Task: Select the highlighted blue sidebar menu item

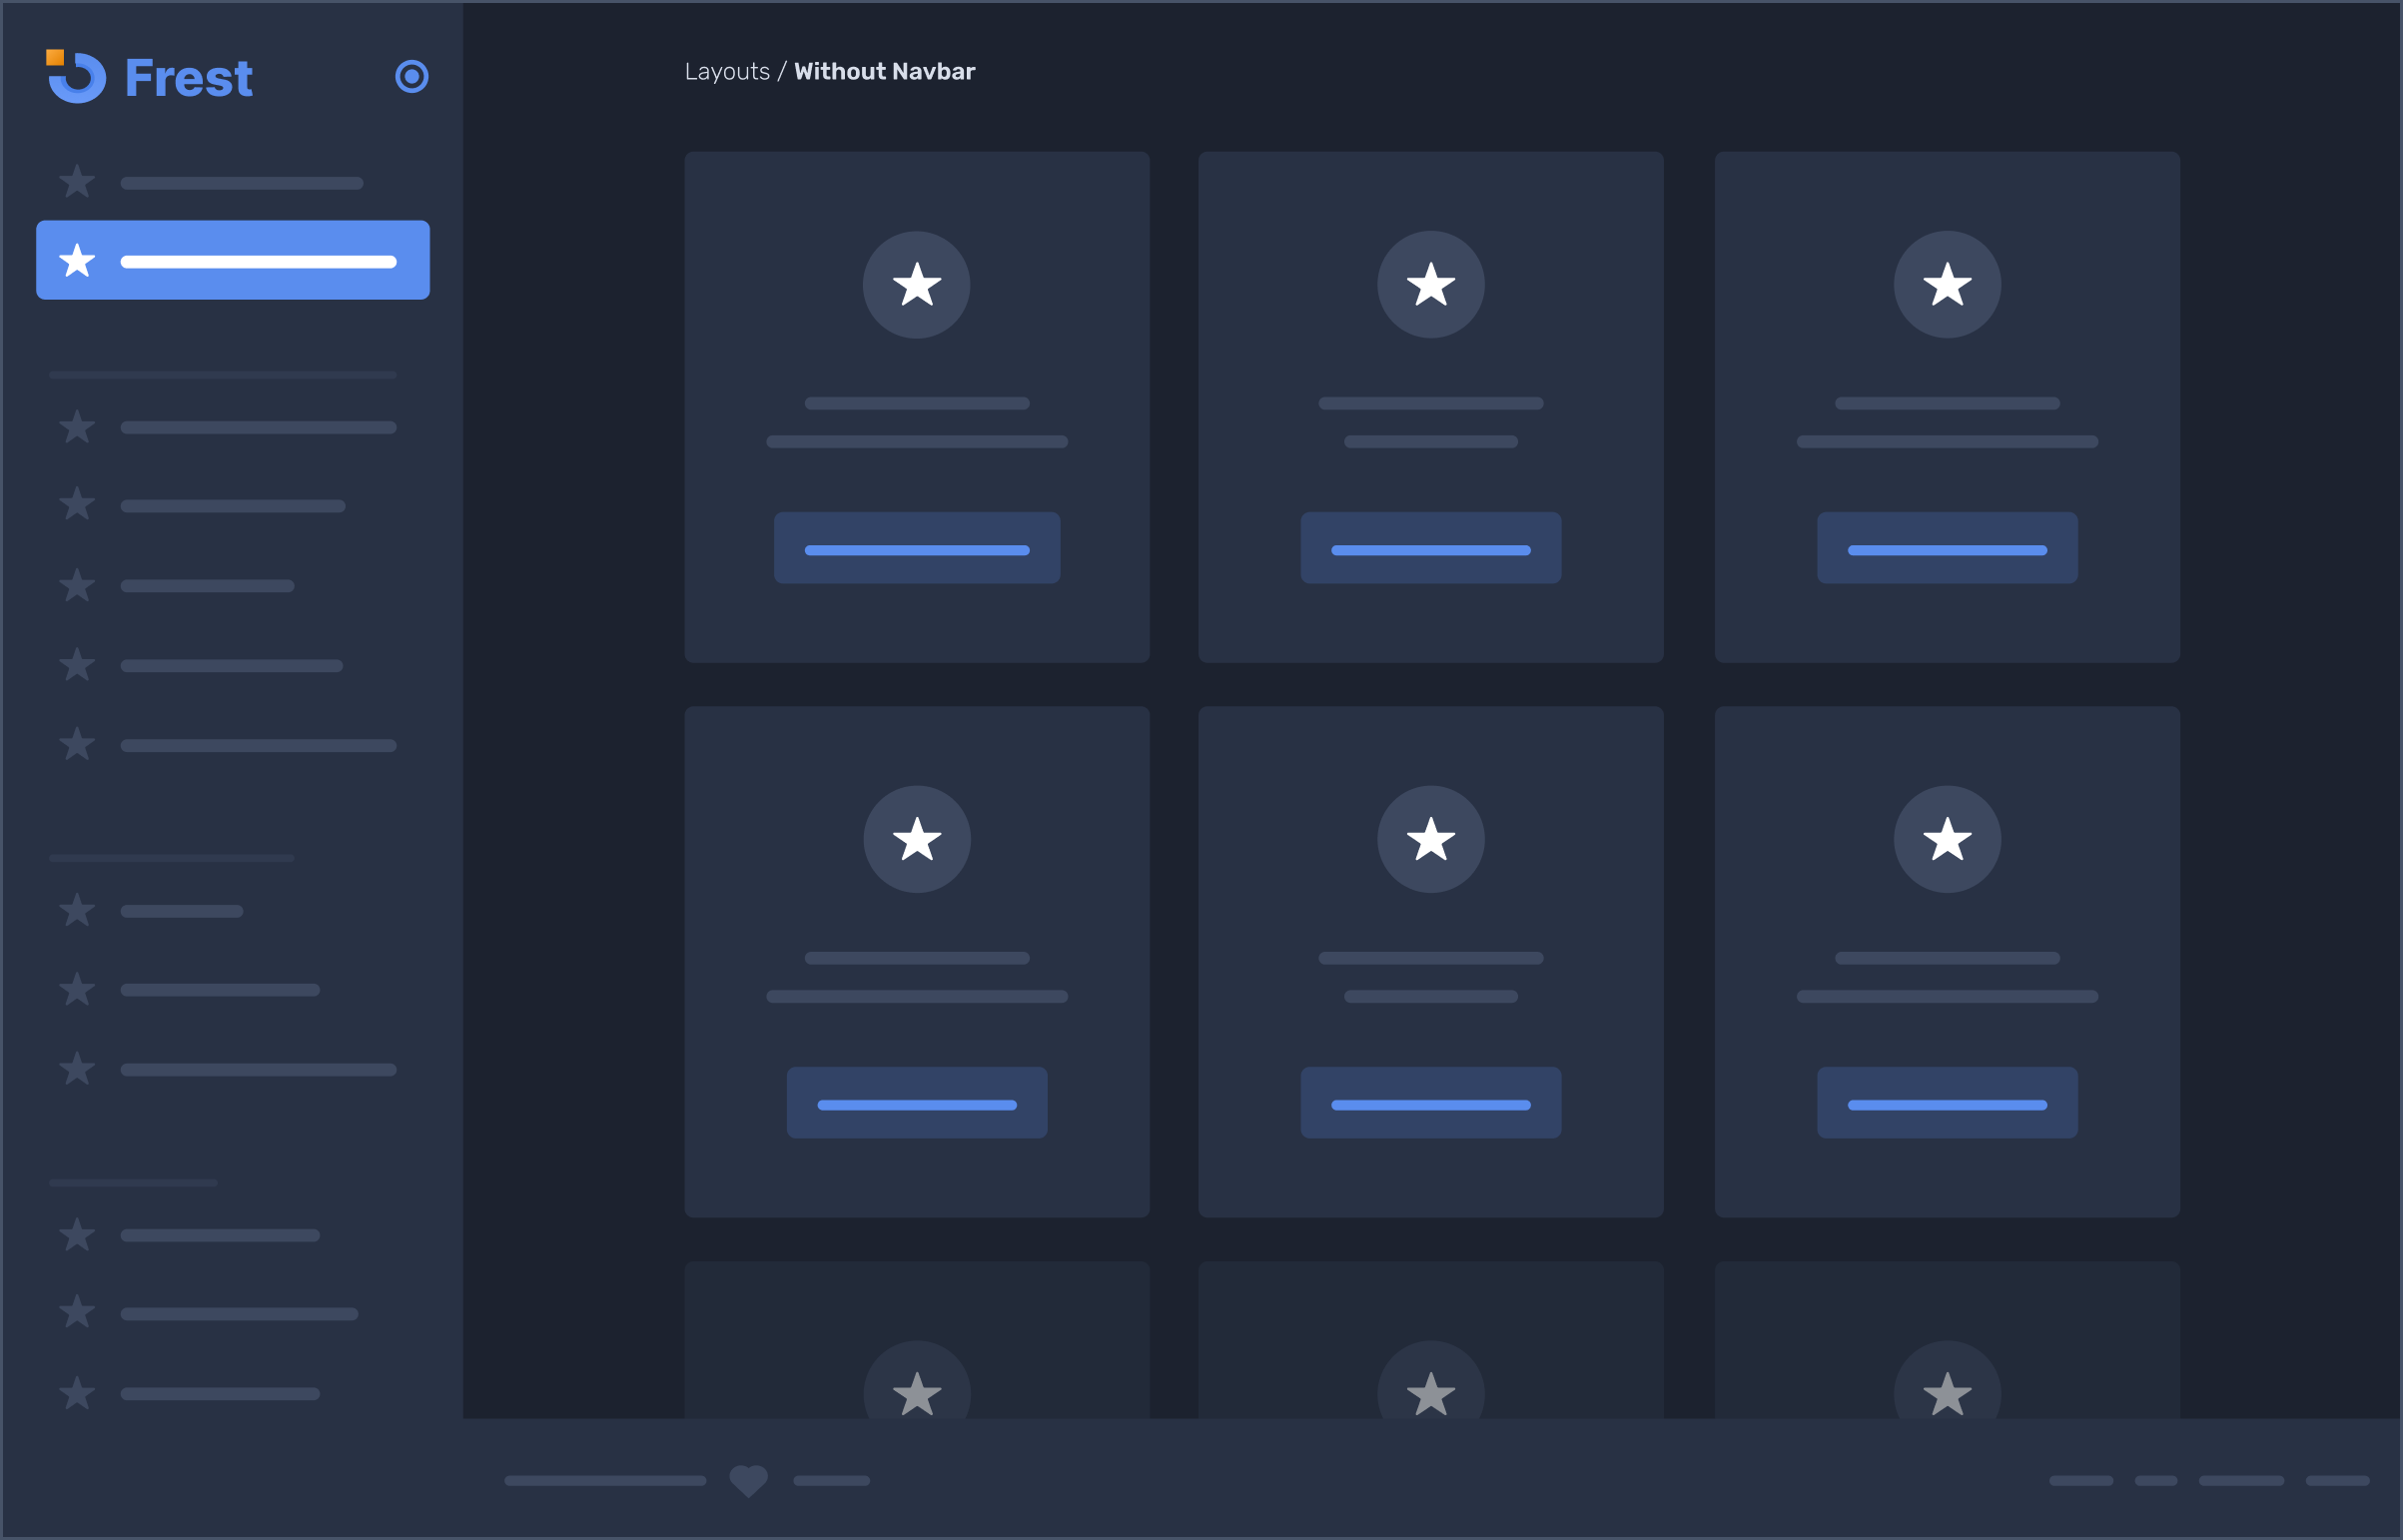Action: click(x=233, y=260)
